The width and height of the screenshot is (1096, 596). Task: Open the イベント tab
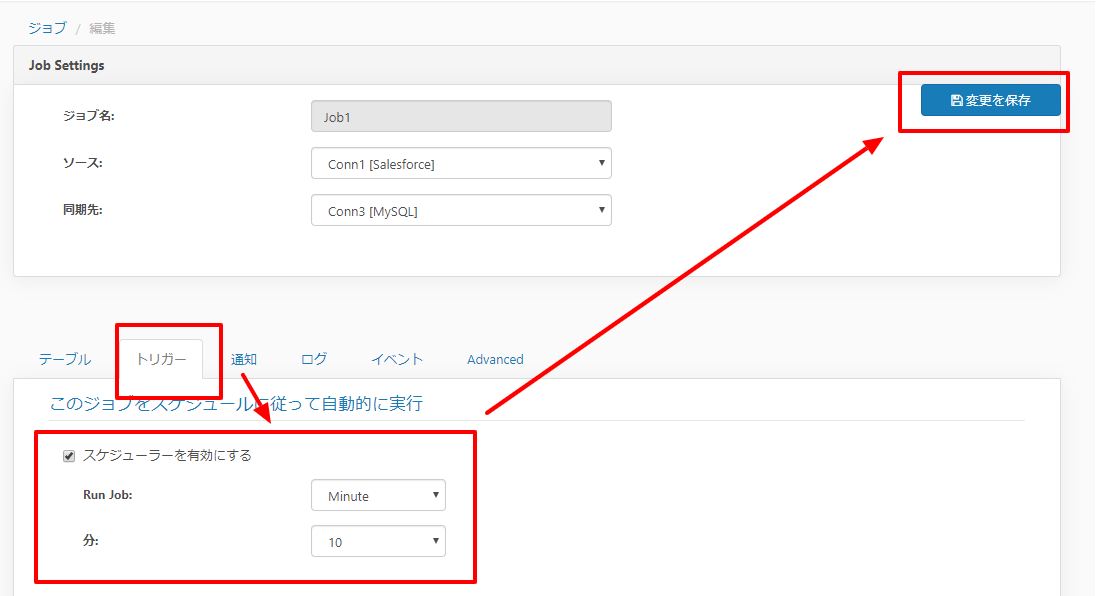(397, 359)
